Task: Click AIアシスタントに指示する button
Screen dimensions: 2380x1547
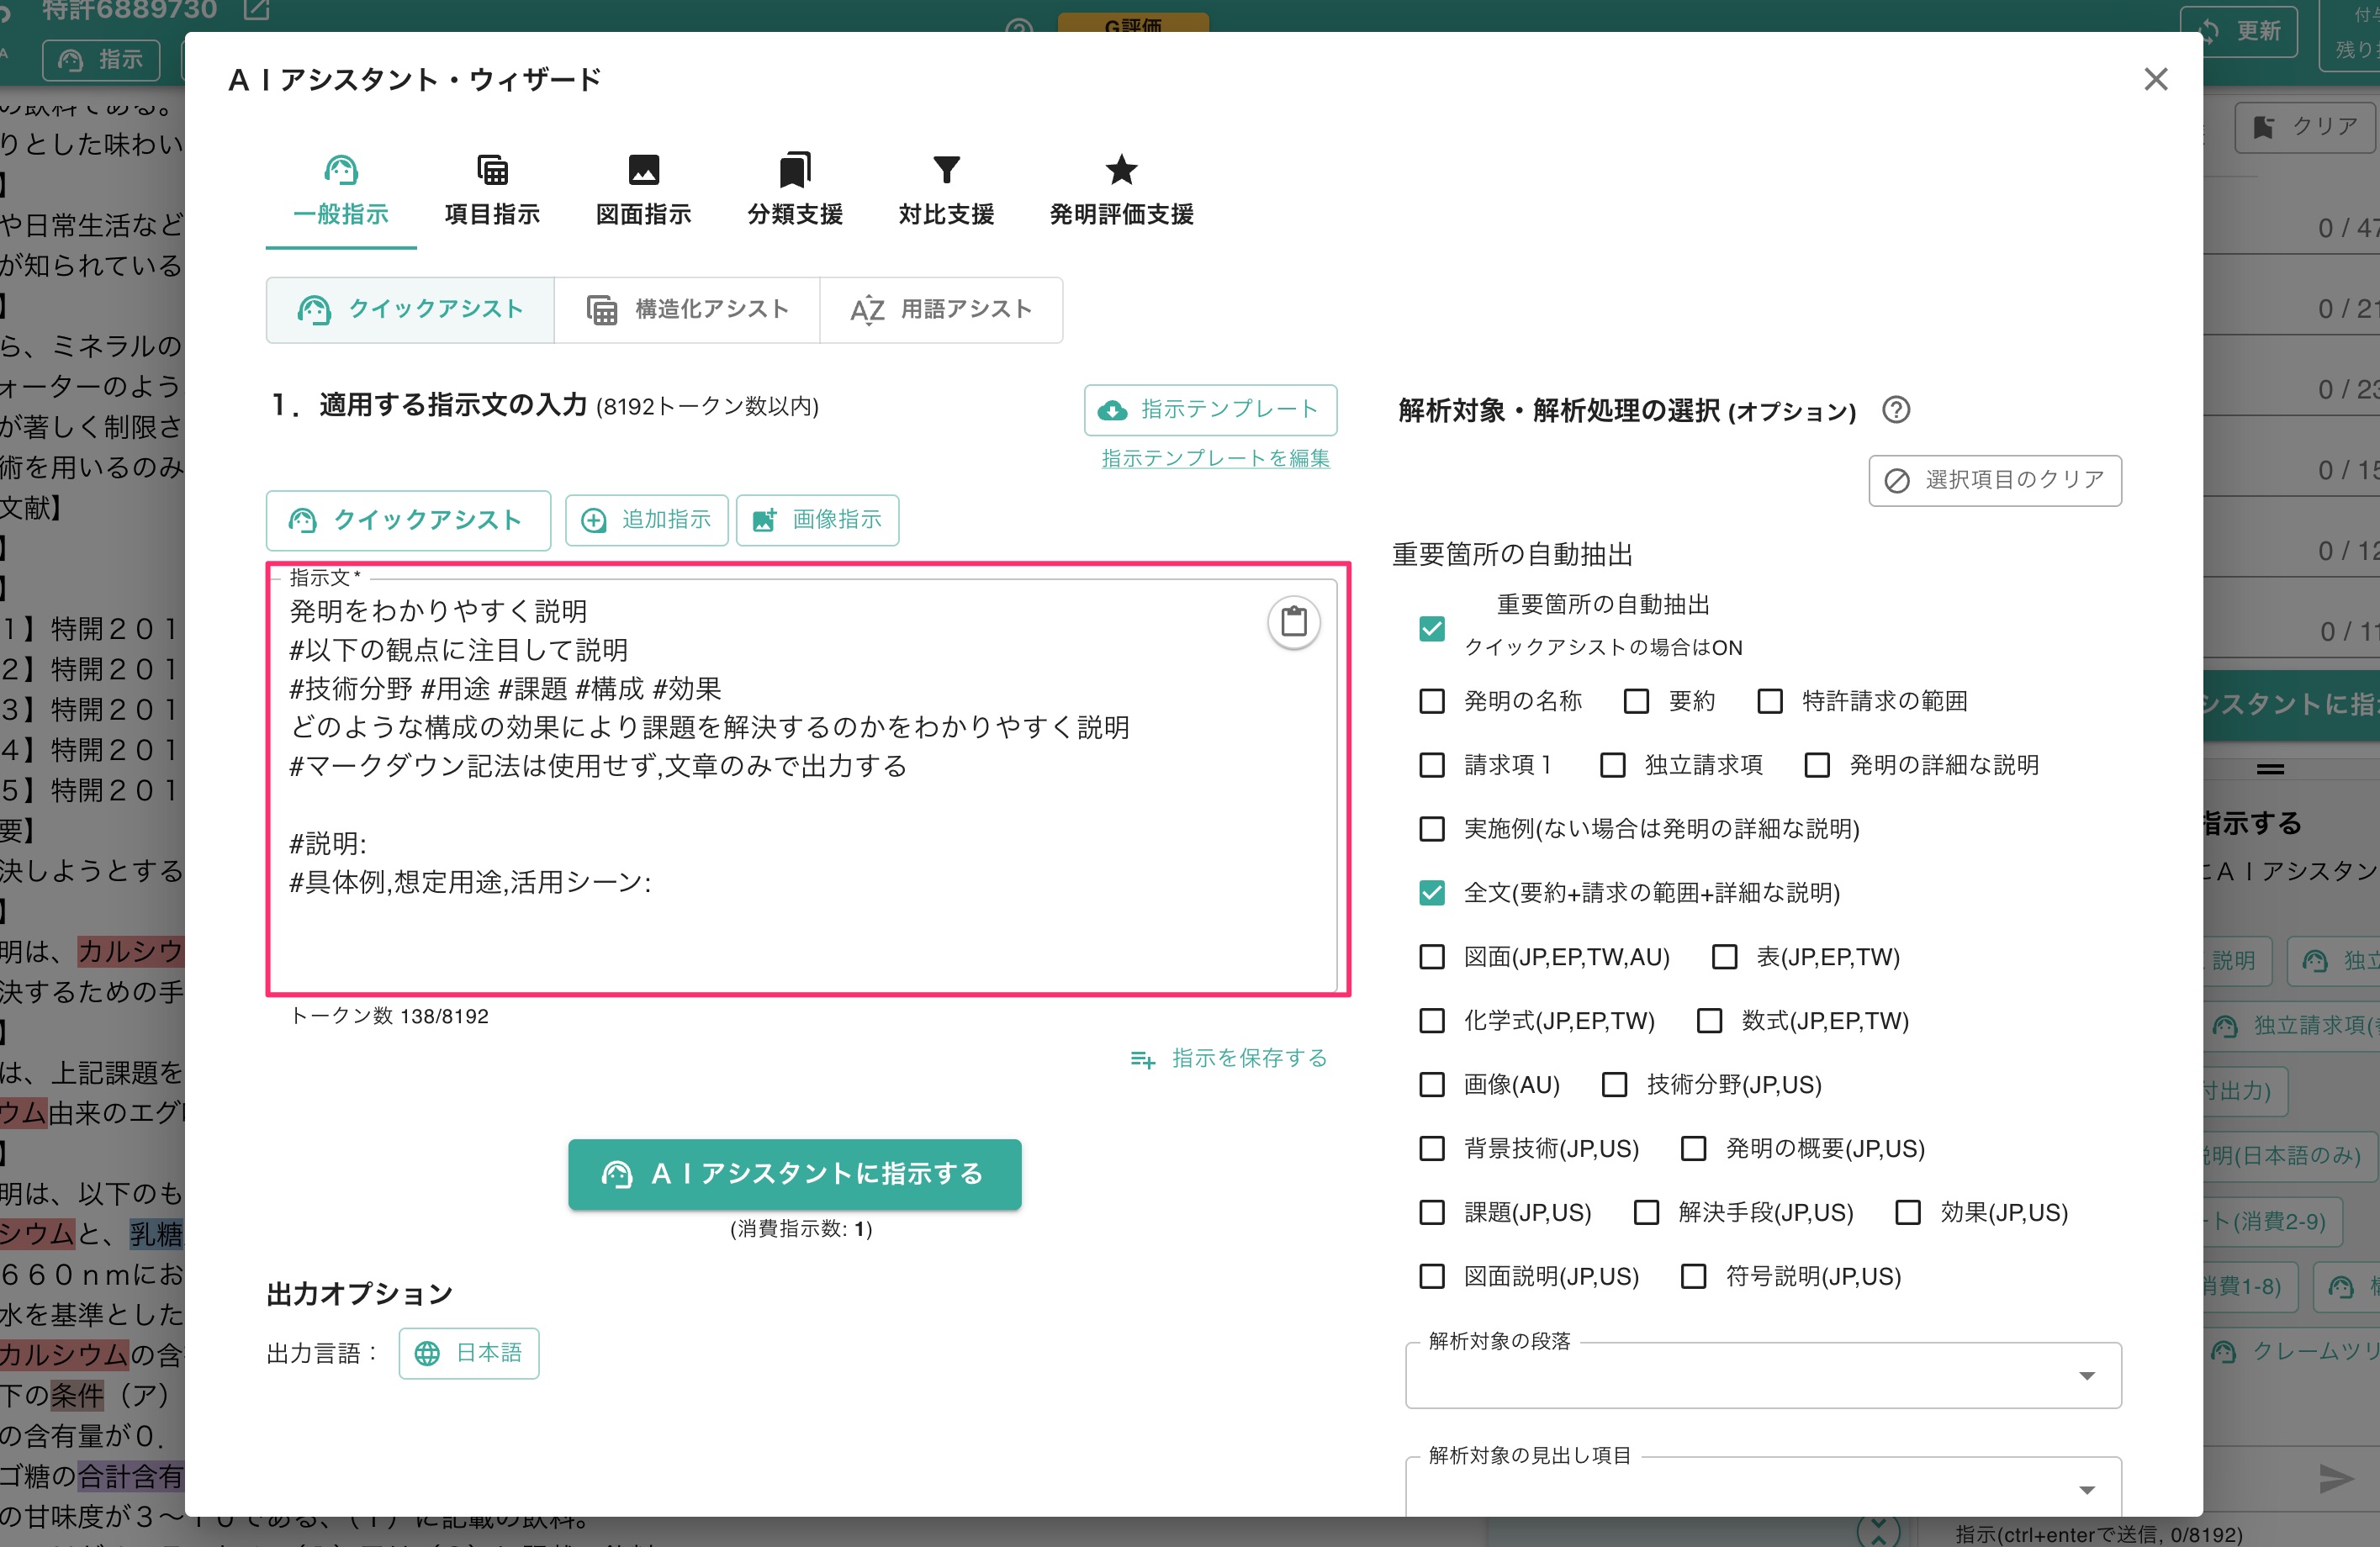Action: point(795,1174)
